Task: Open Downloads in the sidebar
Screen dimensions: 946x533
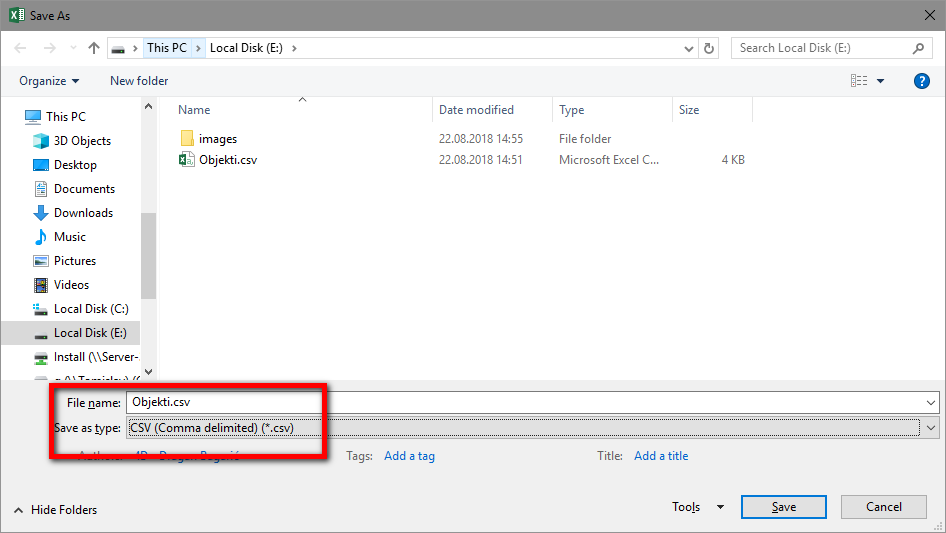Action: (x=83, y=213)
